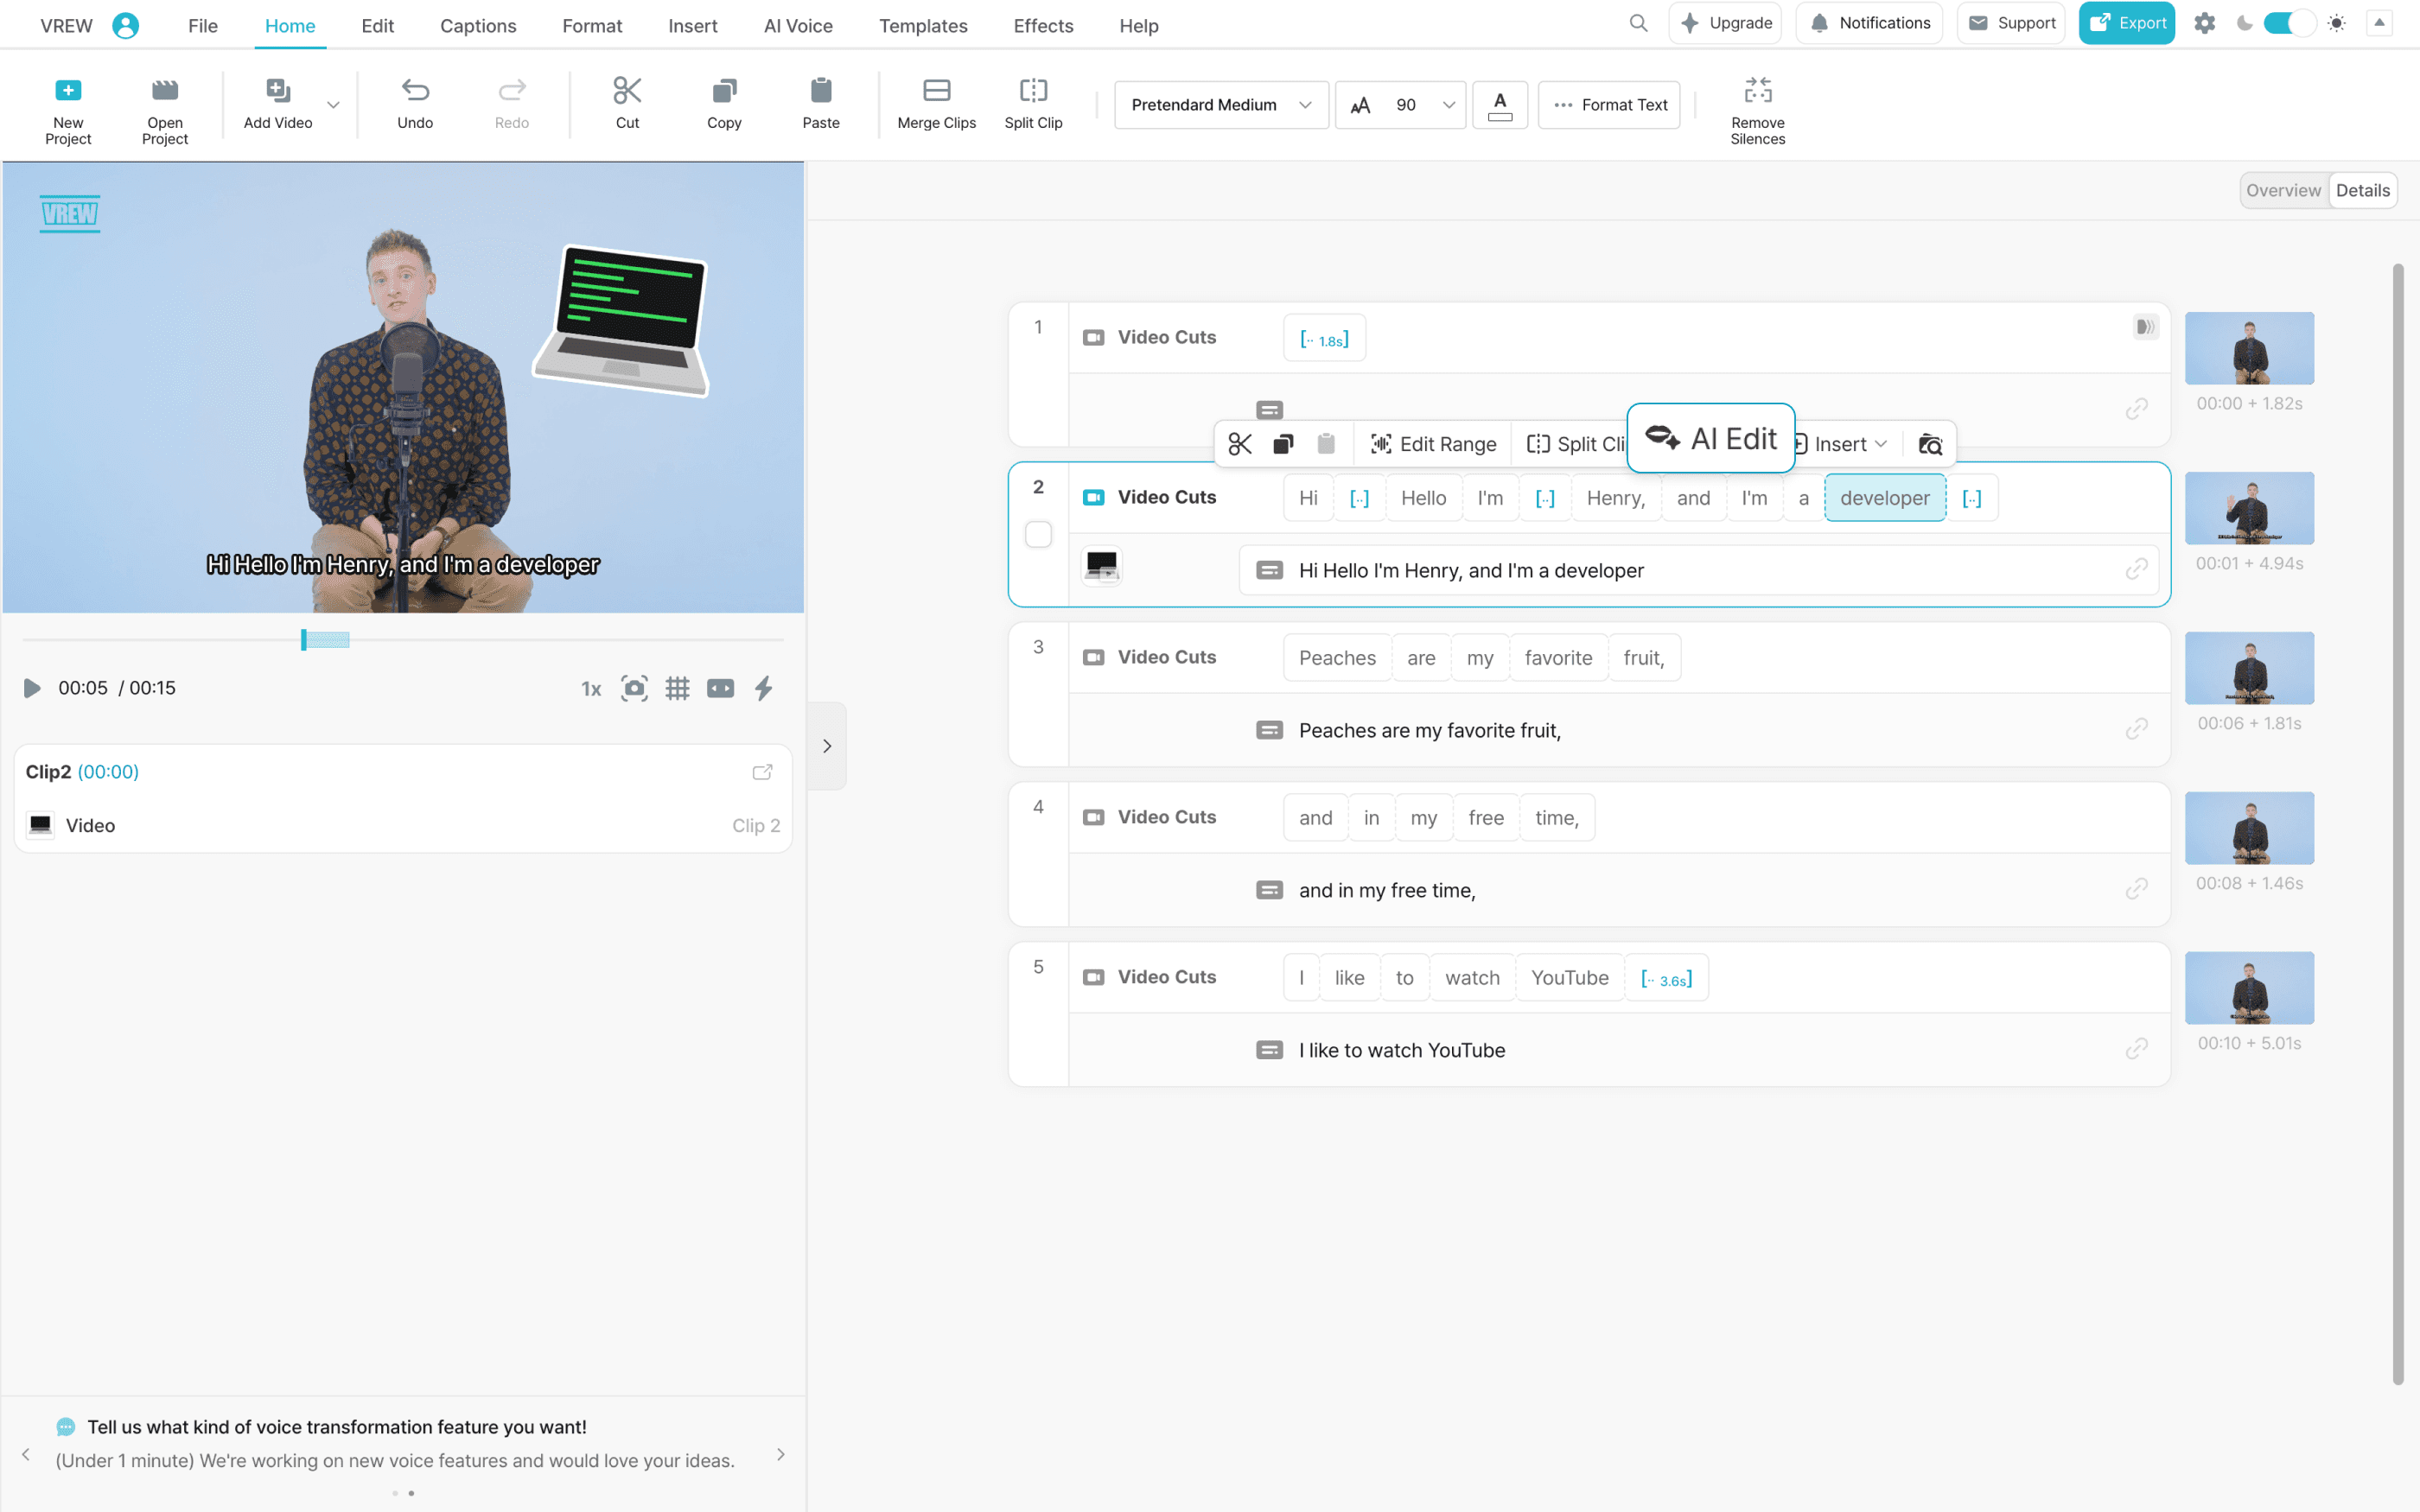Image resolution: width=2420 pixels, height=1512 pixels.
Task: Click the Split Clip toolbar icon
Action: (x=1033, y=91)
